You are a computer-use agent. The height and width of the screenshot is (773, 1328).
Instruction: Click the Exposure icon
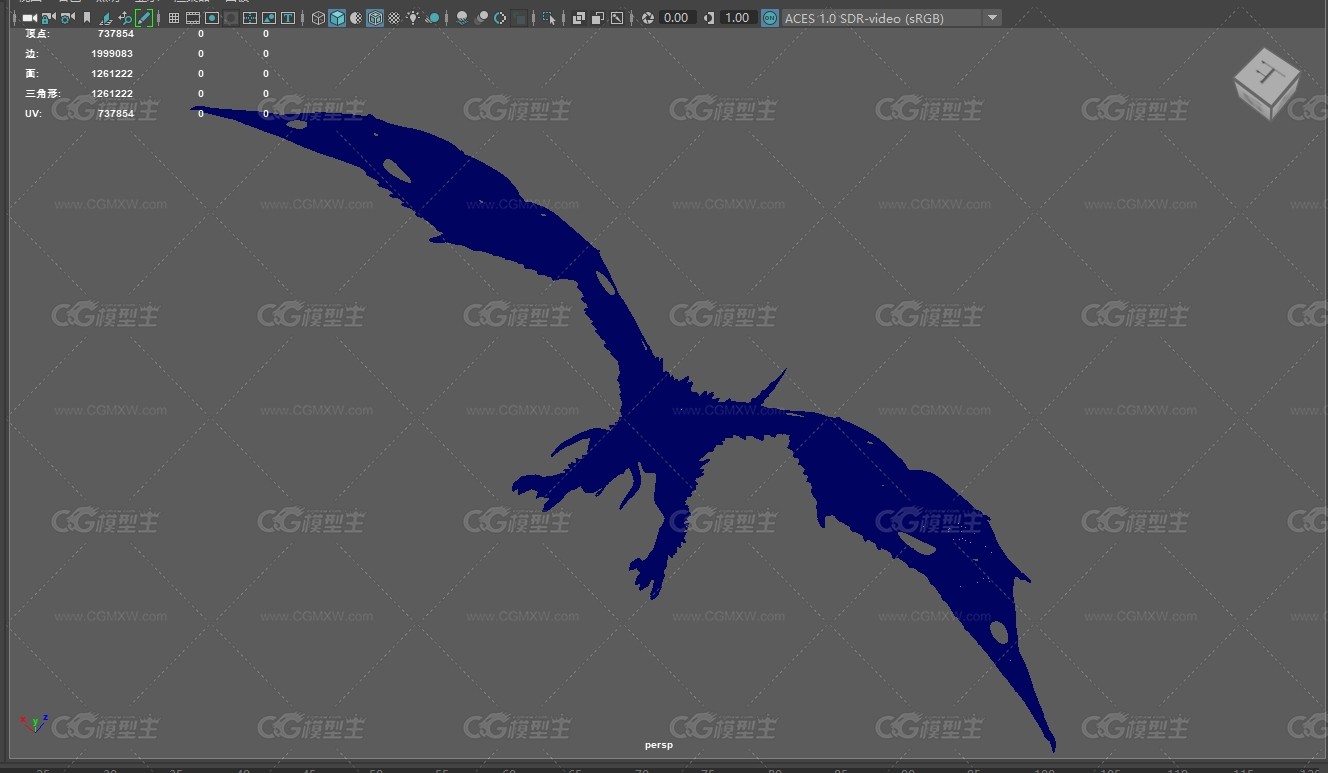point(648,18)
